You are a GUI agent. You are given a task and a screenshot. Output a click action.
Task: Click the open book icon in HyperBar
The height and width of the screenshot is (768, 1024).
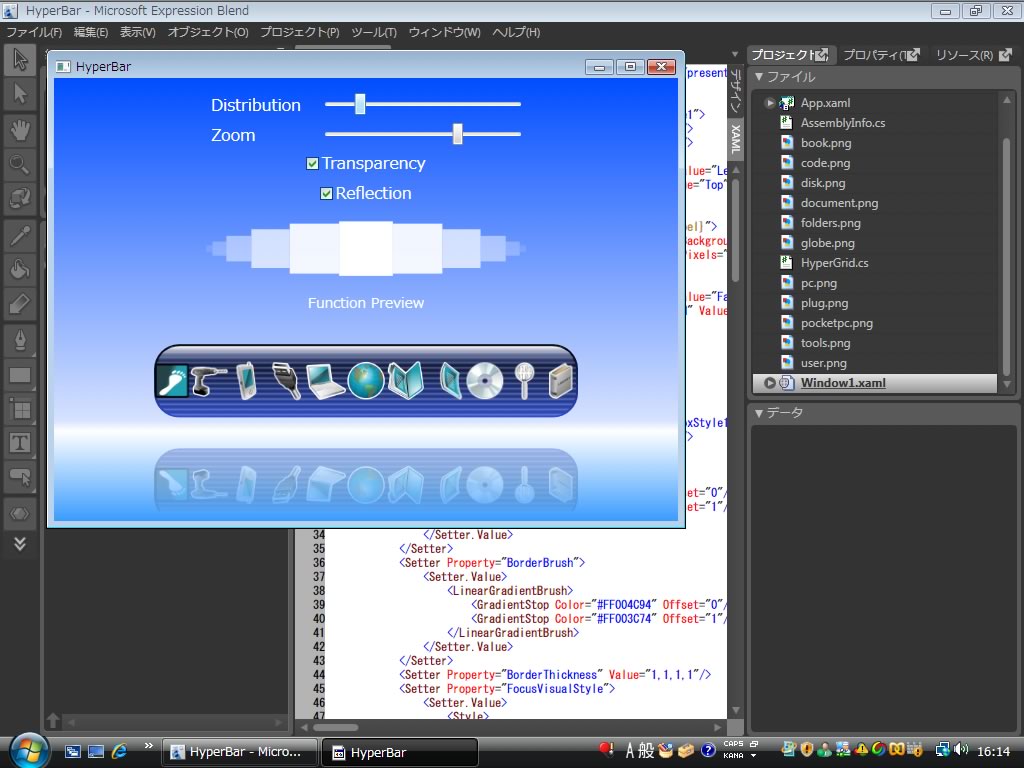tap(406, 381)
